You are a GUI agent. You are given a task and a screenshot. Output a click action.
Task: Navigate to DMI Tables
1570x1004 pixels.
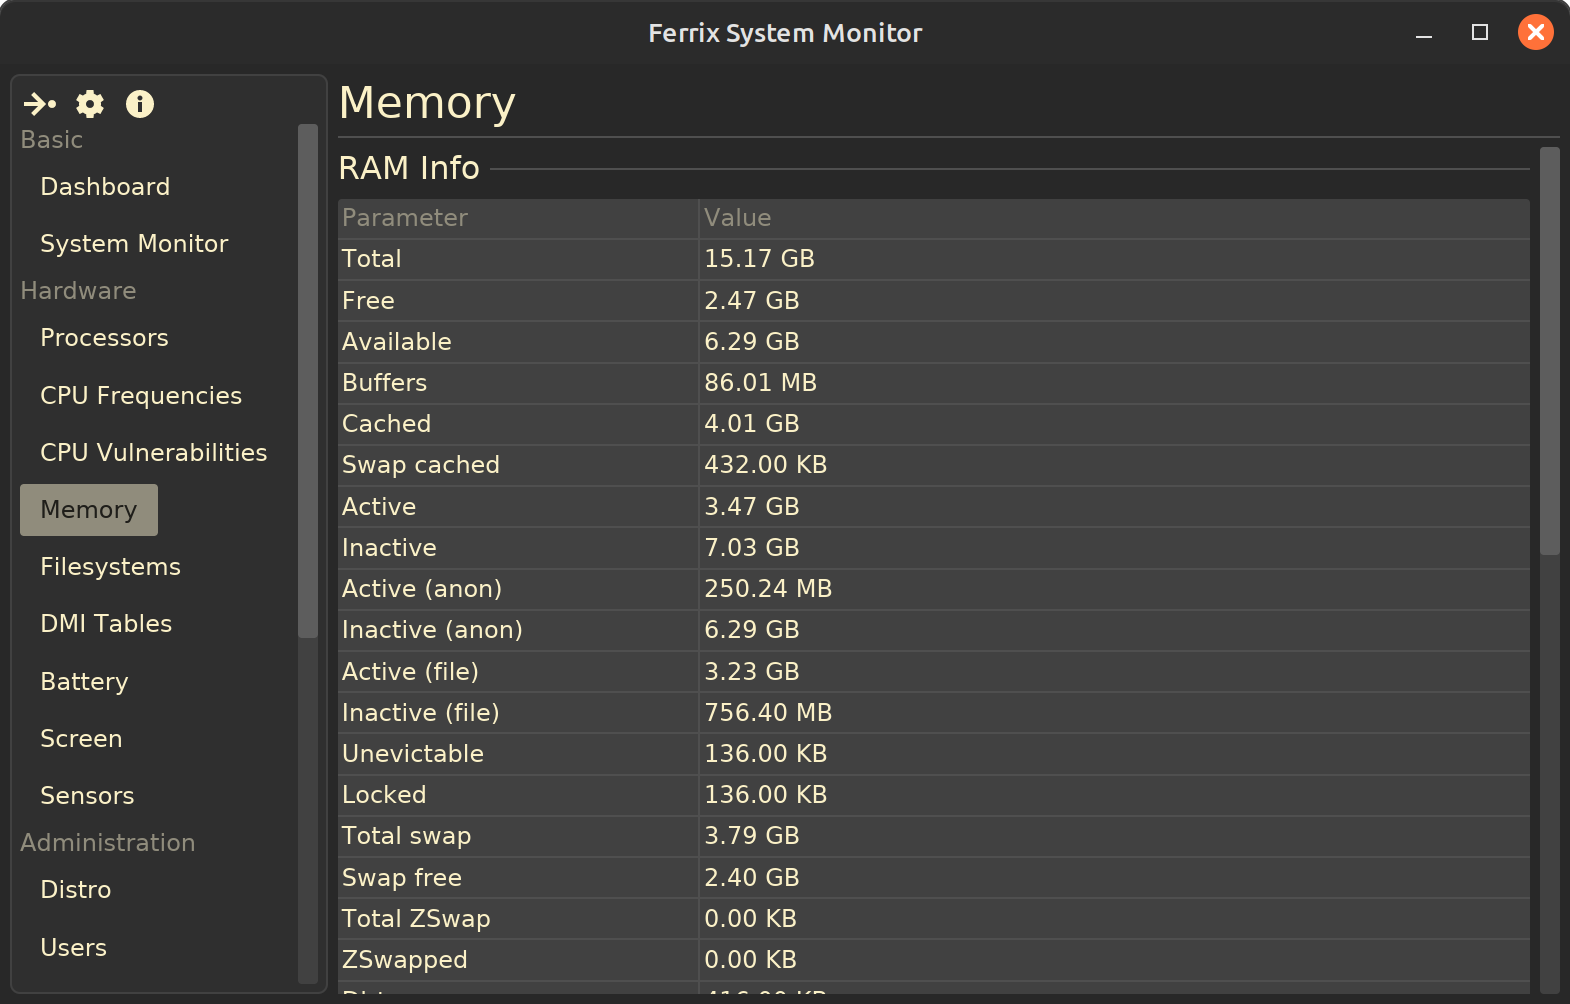(106, 624)
